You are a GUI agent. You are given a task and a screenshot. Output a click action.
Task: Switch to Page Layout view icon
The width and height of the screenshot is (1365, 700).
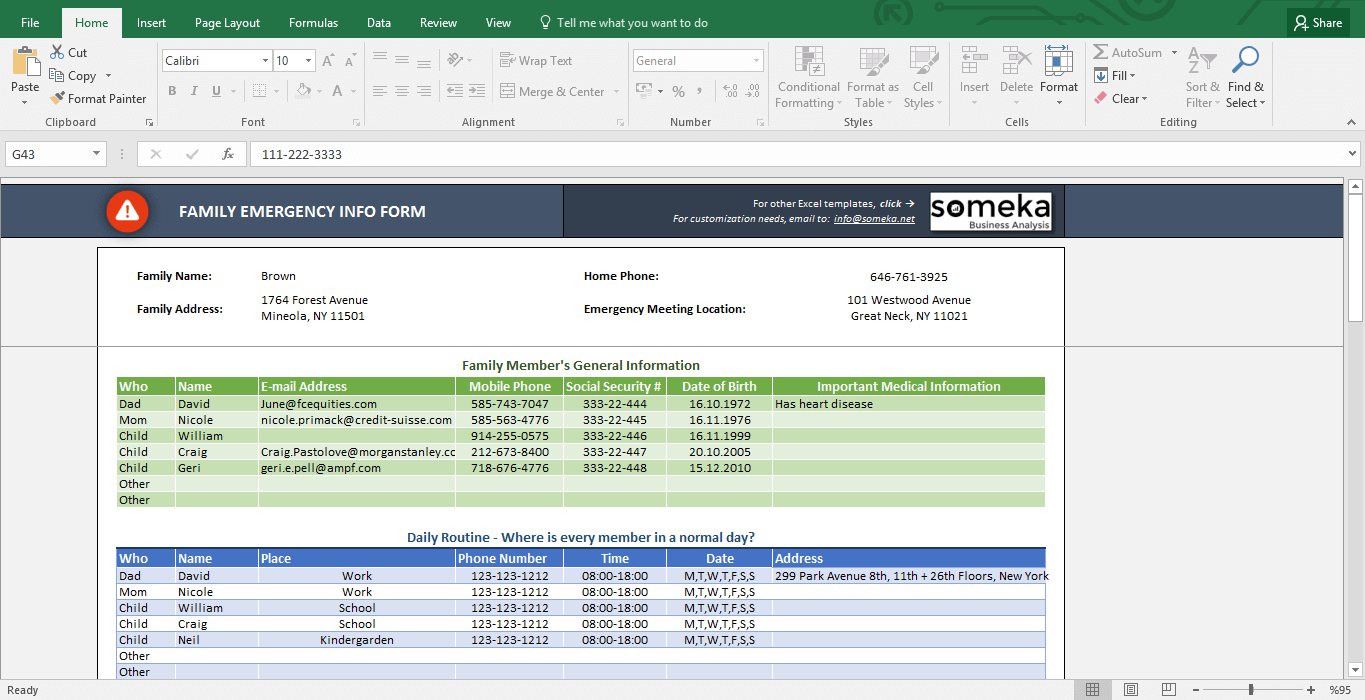(1130, 690)
